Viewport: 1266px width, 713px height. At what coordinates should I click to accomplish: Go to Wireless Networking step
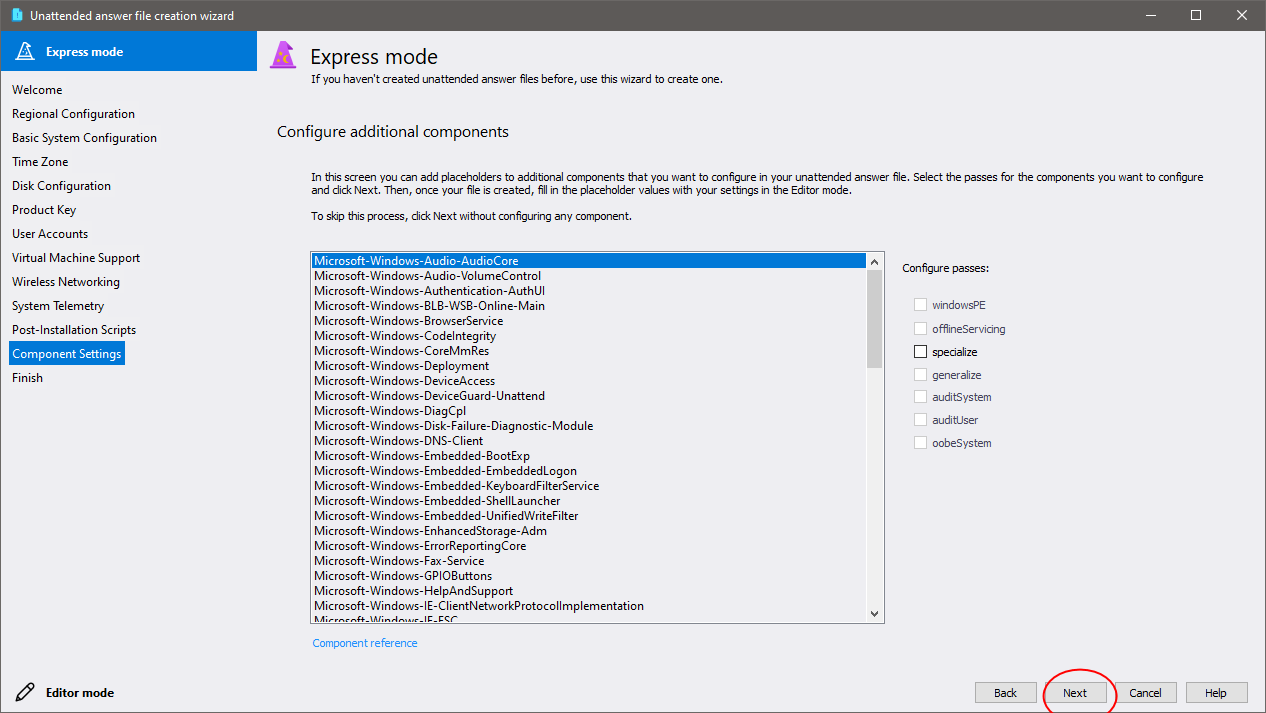(66, 282)
